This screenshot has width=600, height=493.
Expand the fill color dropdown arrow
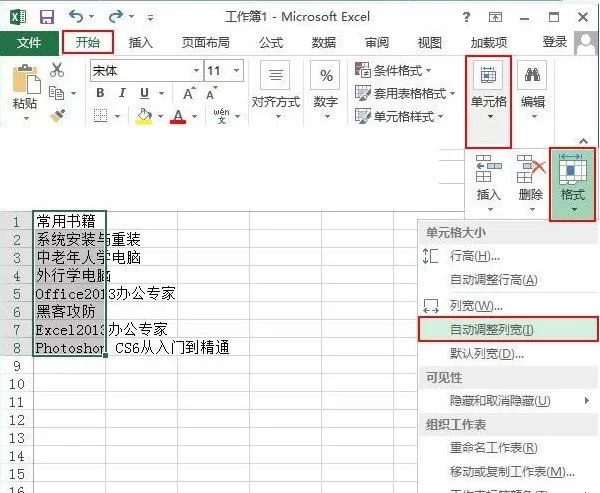(x=160, y=116)
